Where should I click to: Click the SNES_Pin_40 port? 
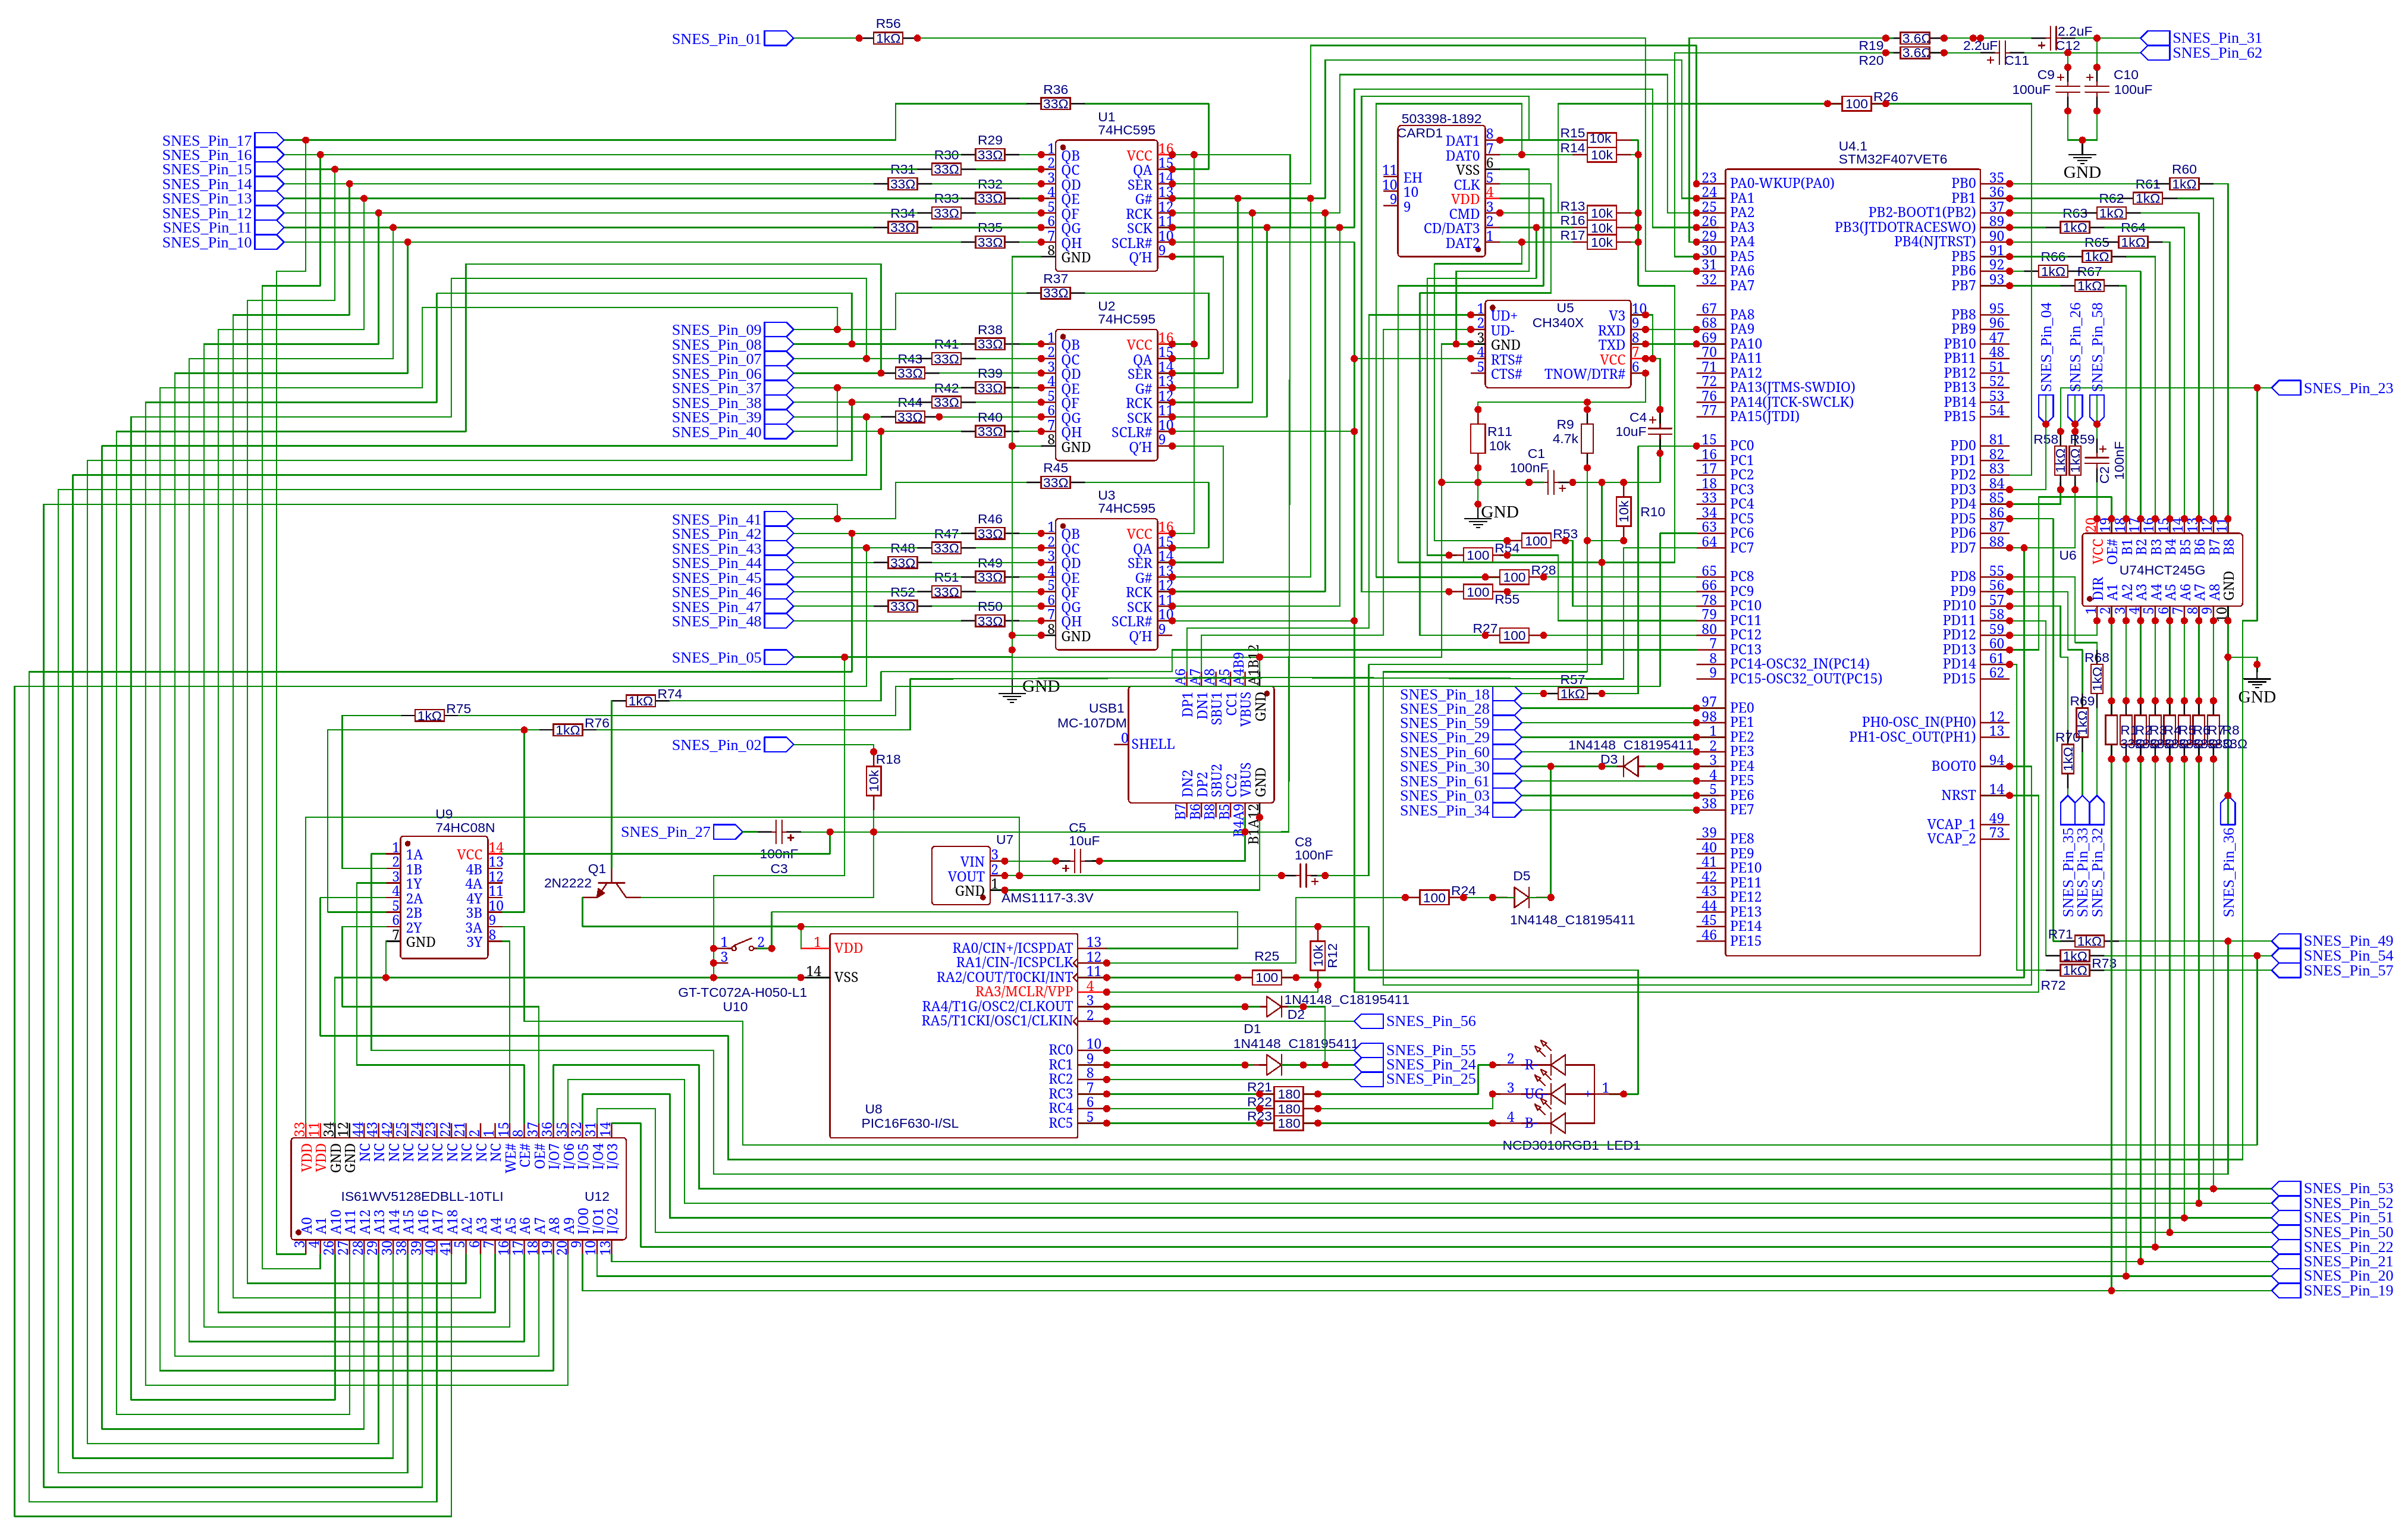(x=732, y=432)
